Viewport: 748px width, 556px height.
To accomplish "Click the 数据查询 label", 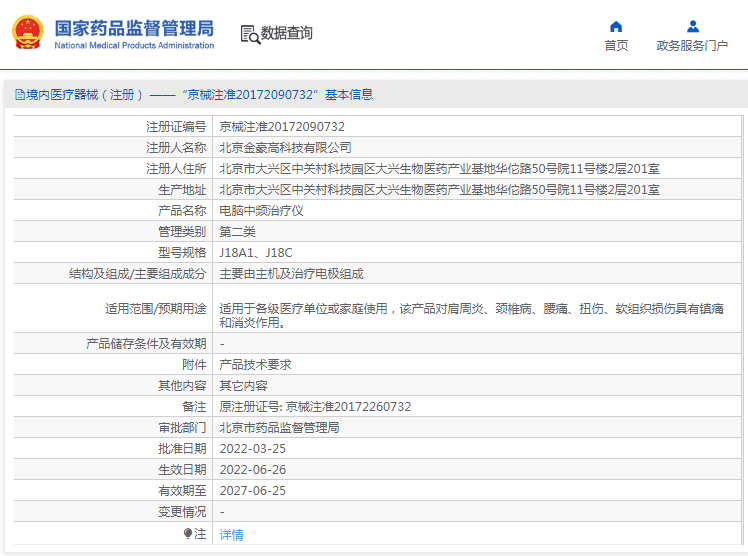I will pyautogui.click(x=286, y=33).
